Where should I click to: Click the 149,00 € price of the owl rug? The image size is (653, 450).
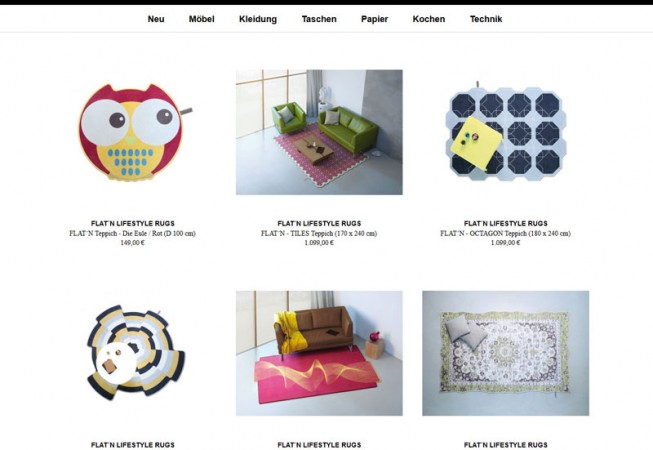(x=132, y=243)
